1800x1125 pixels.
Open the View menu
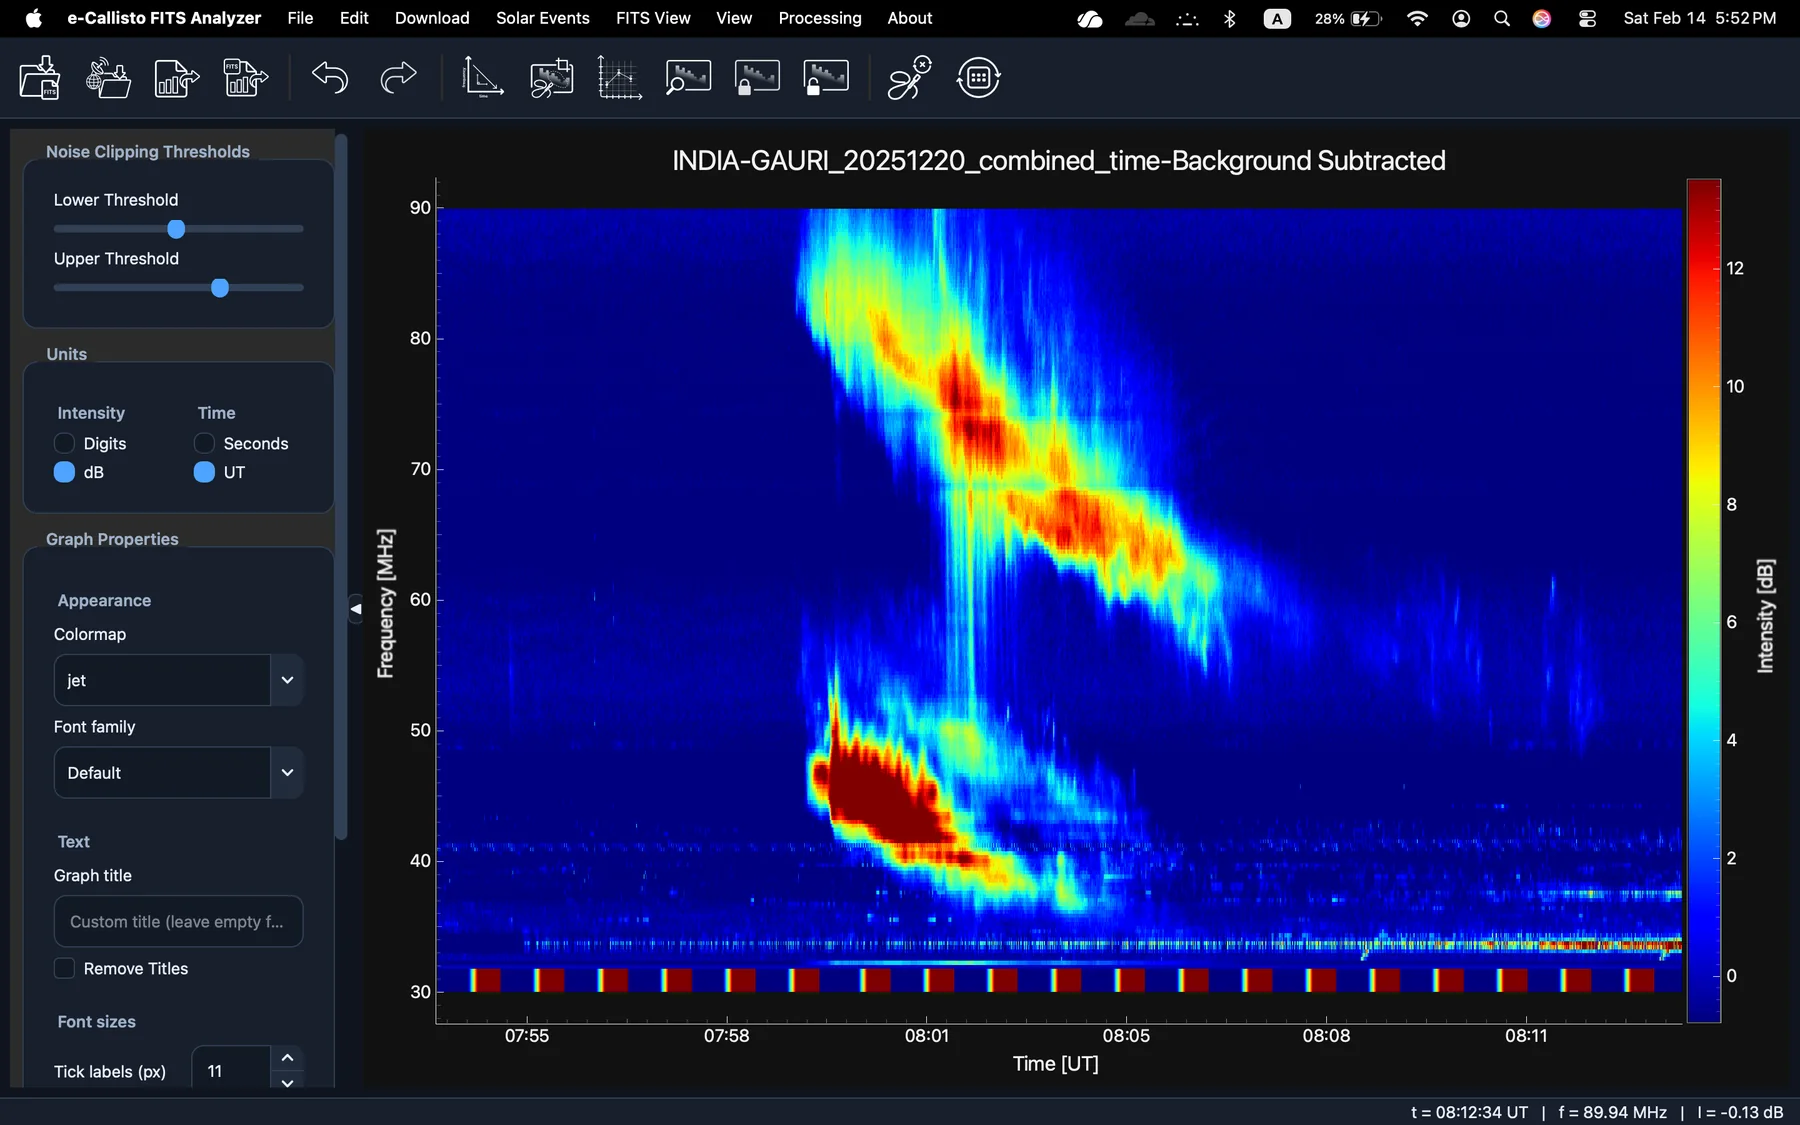pyautogui.click(x=734, y=18)
